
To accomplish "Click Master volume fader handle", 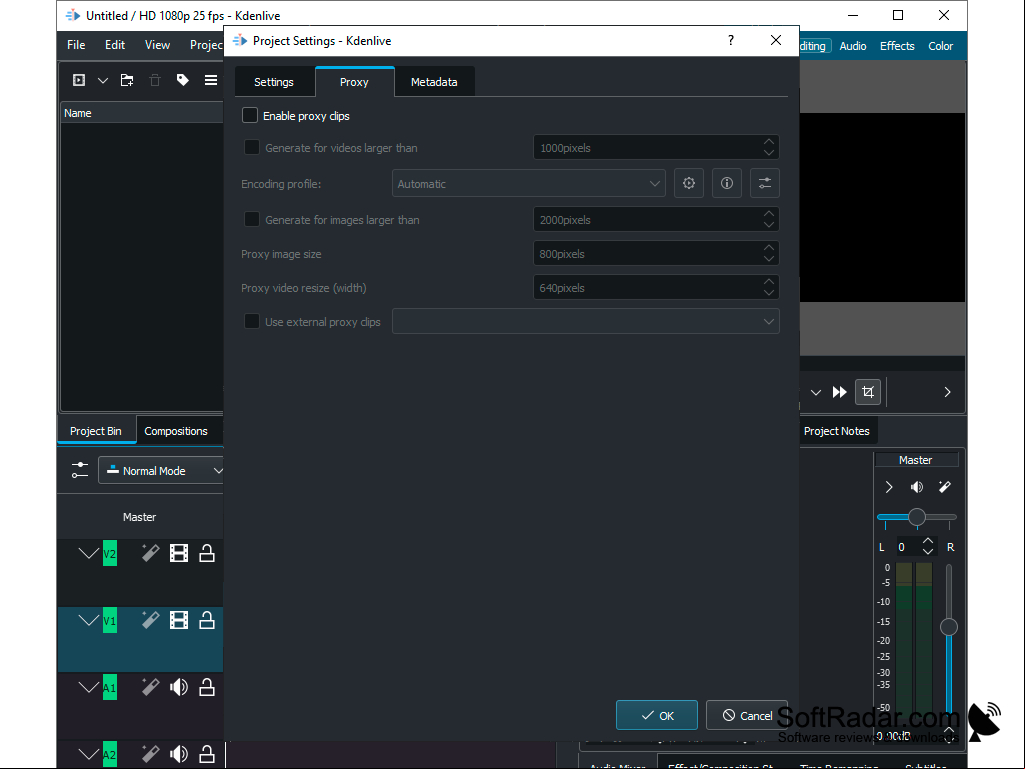I will click(949, 627).
